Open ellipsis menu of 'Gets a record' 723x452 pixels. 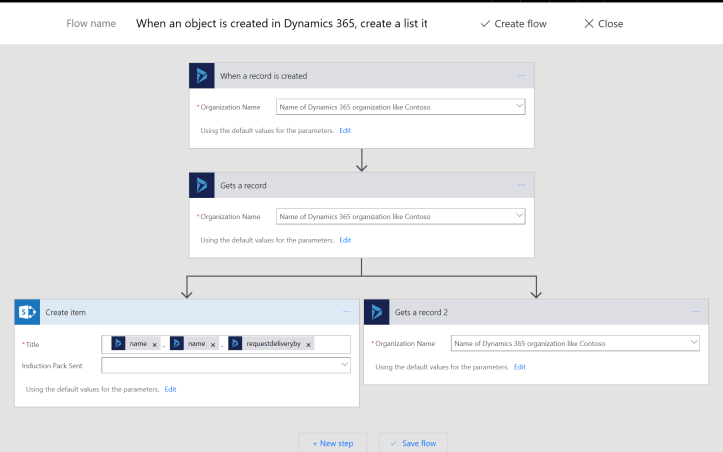tap(521, 185)
